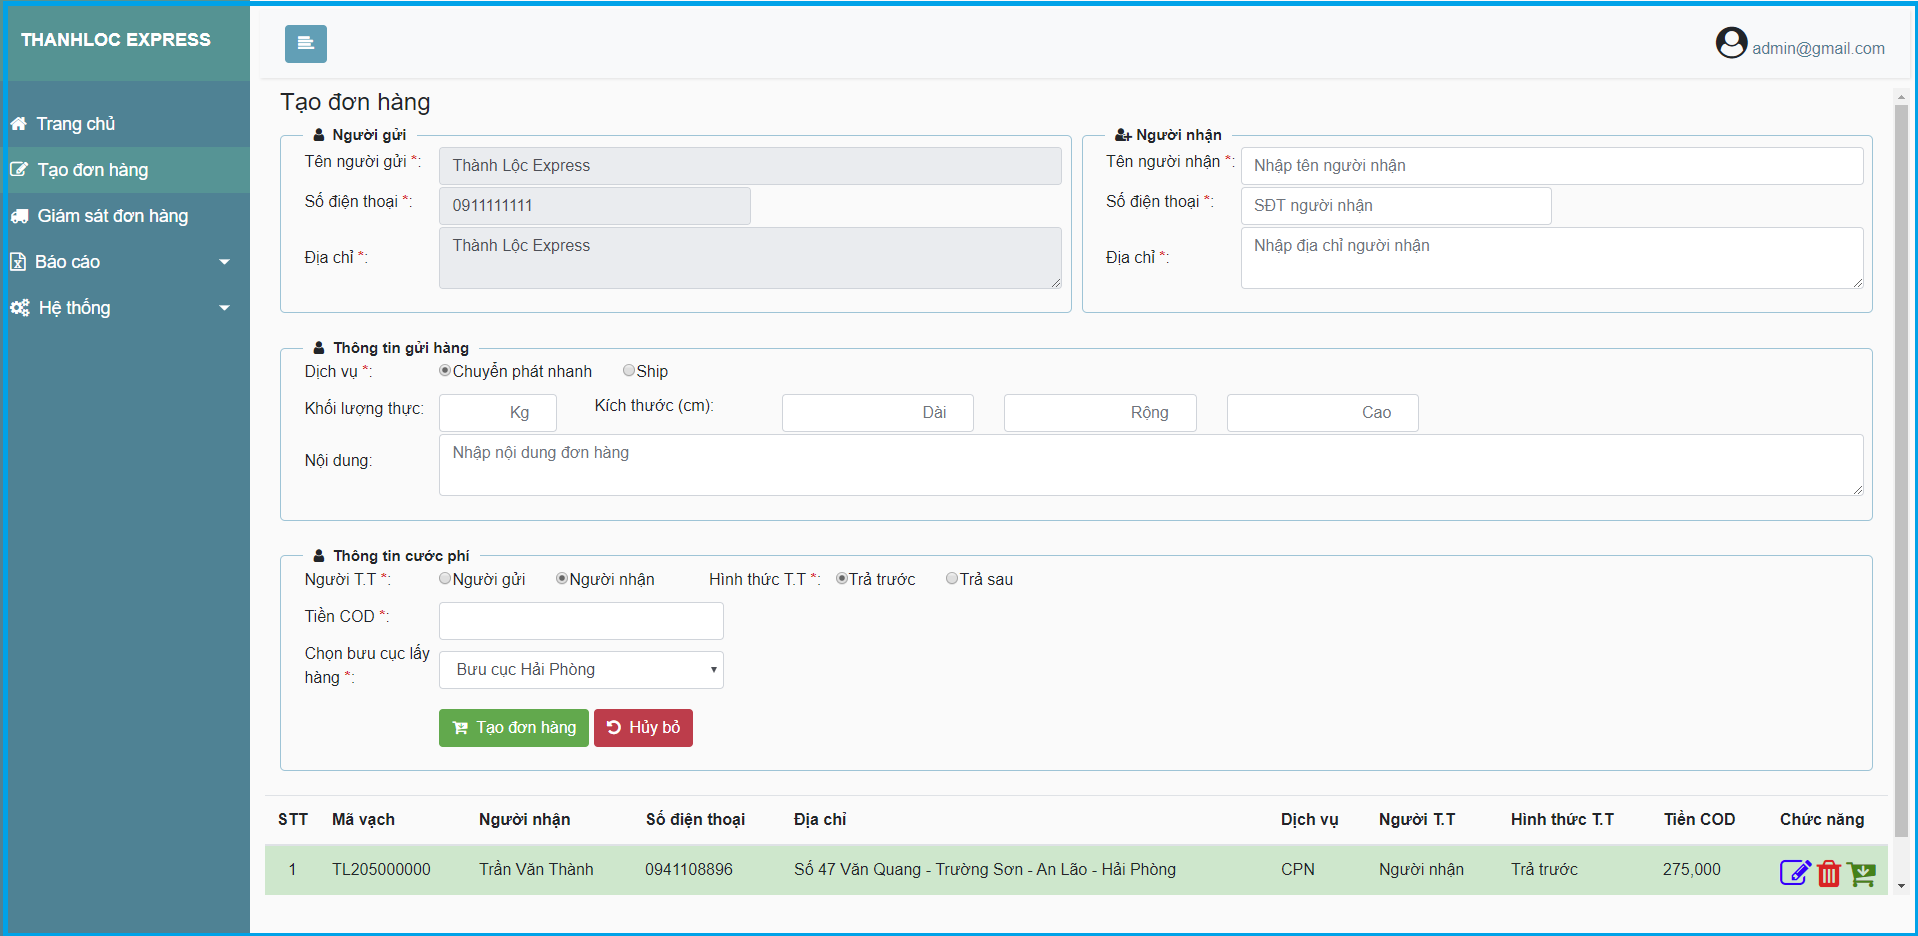
Task: Select Trả sau payment method
Action: point(952,579)
